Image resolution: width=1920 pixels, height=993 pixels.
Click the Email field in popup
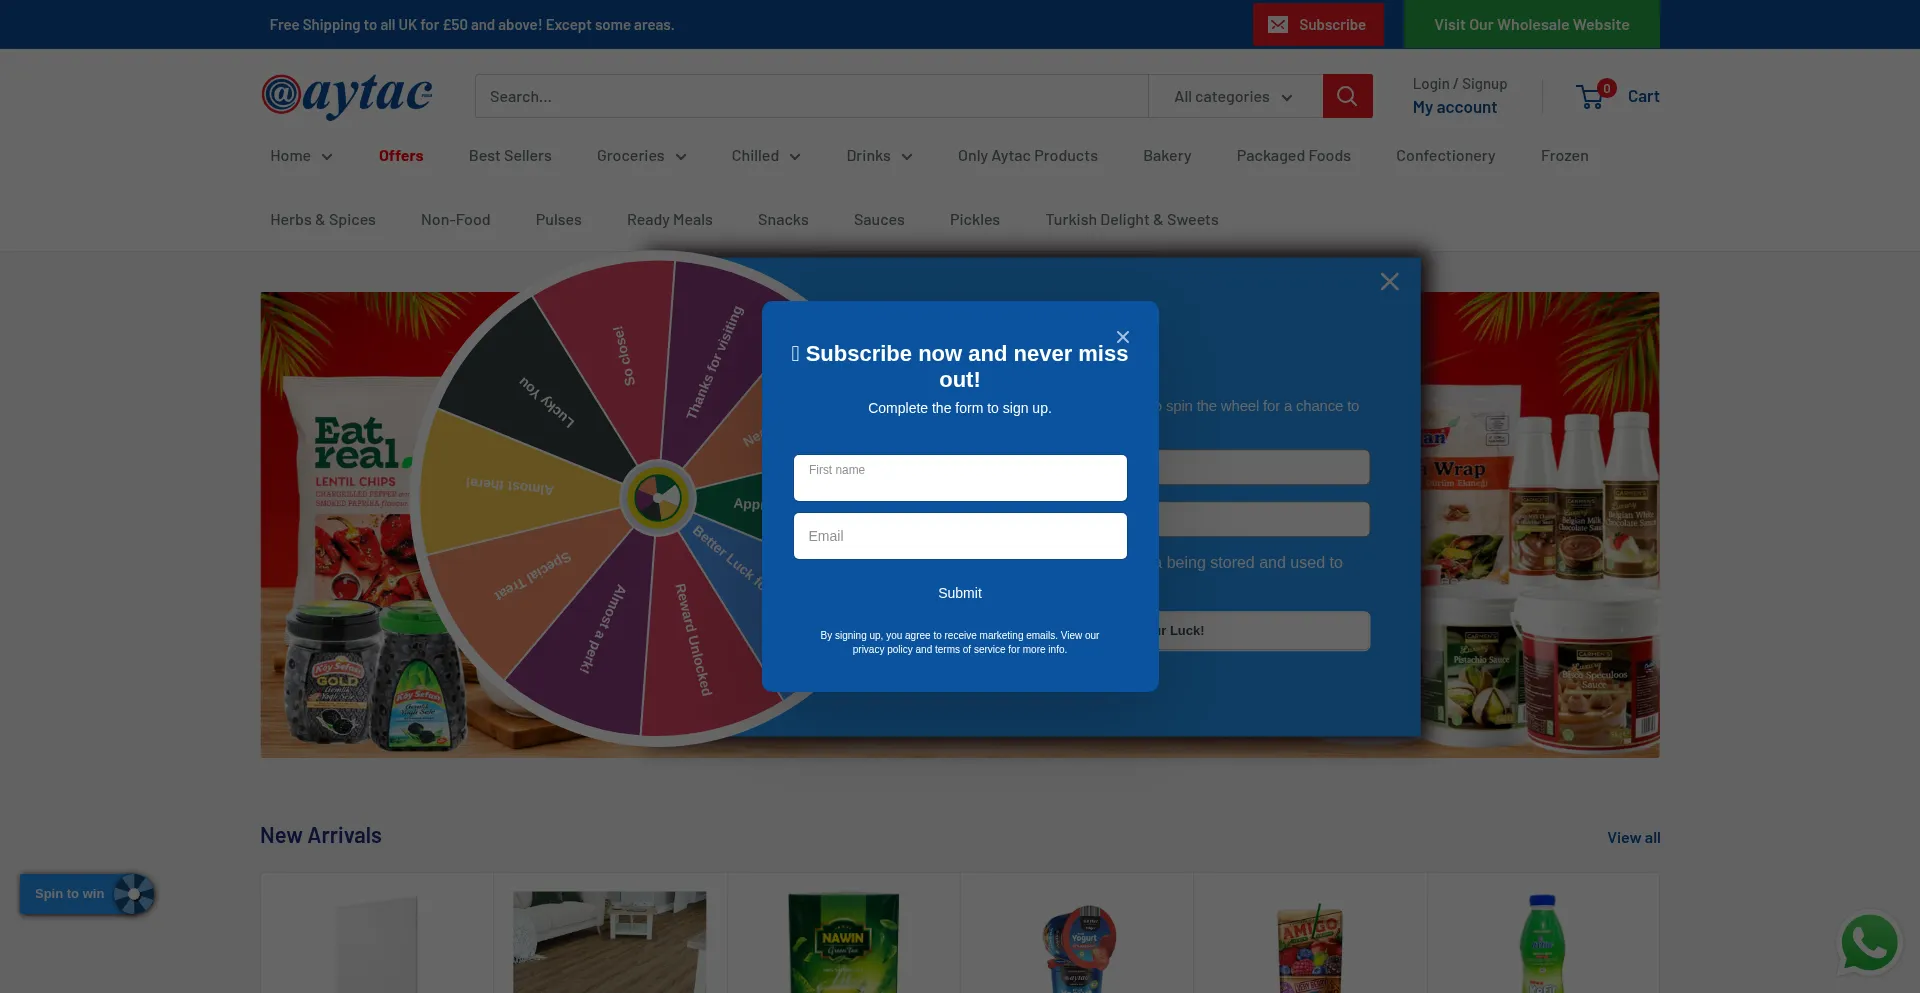coord(960,536)
